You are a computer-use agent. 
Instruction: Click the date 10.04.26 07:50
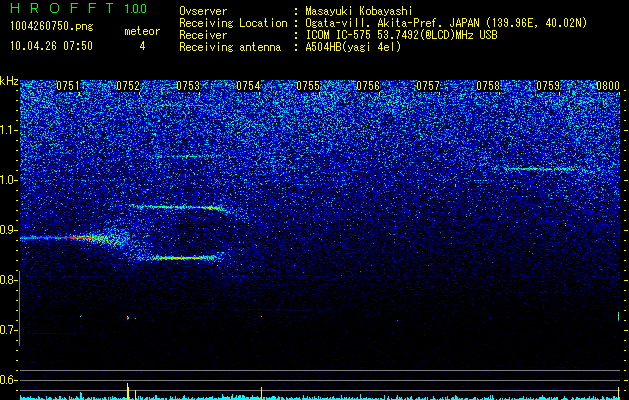51,46
